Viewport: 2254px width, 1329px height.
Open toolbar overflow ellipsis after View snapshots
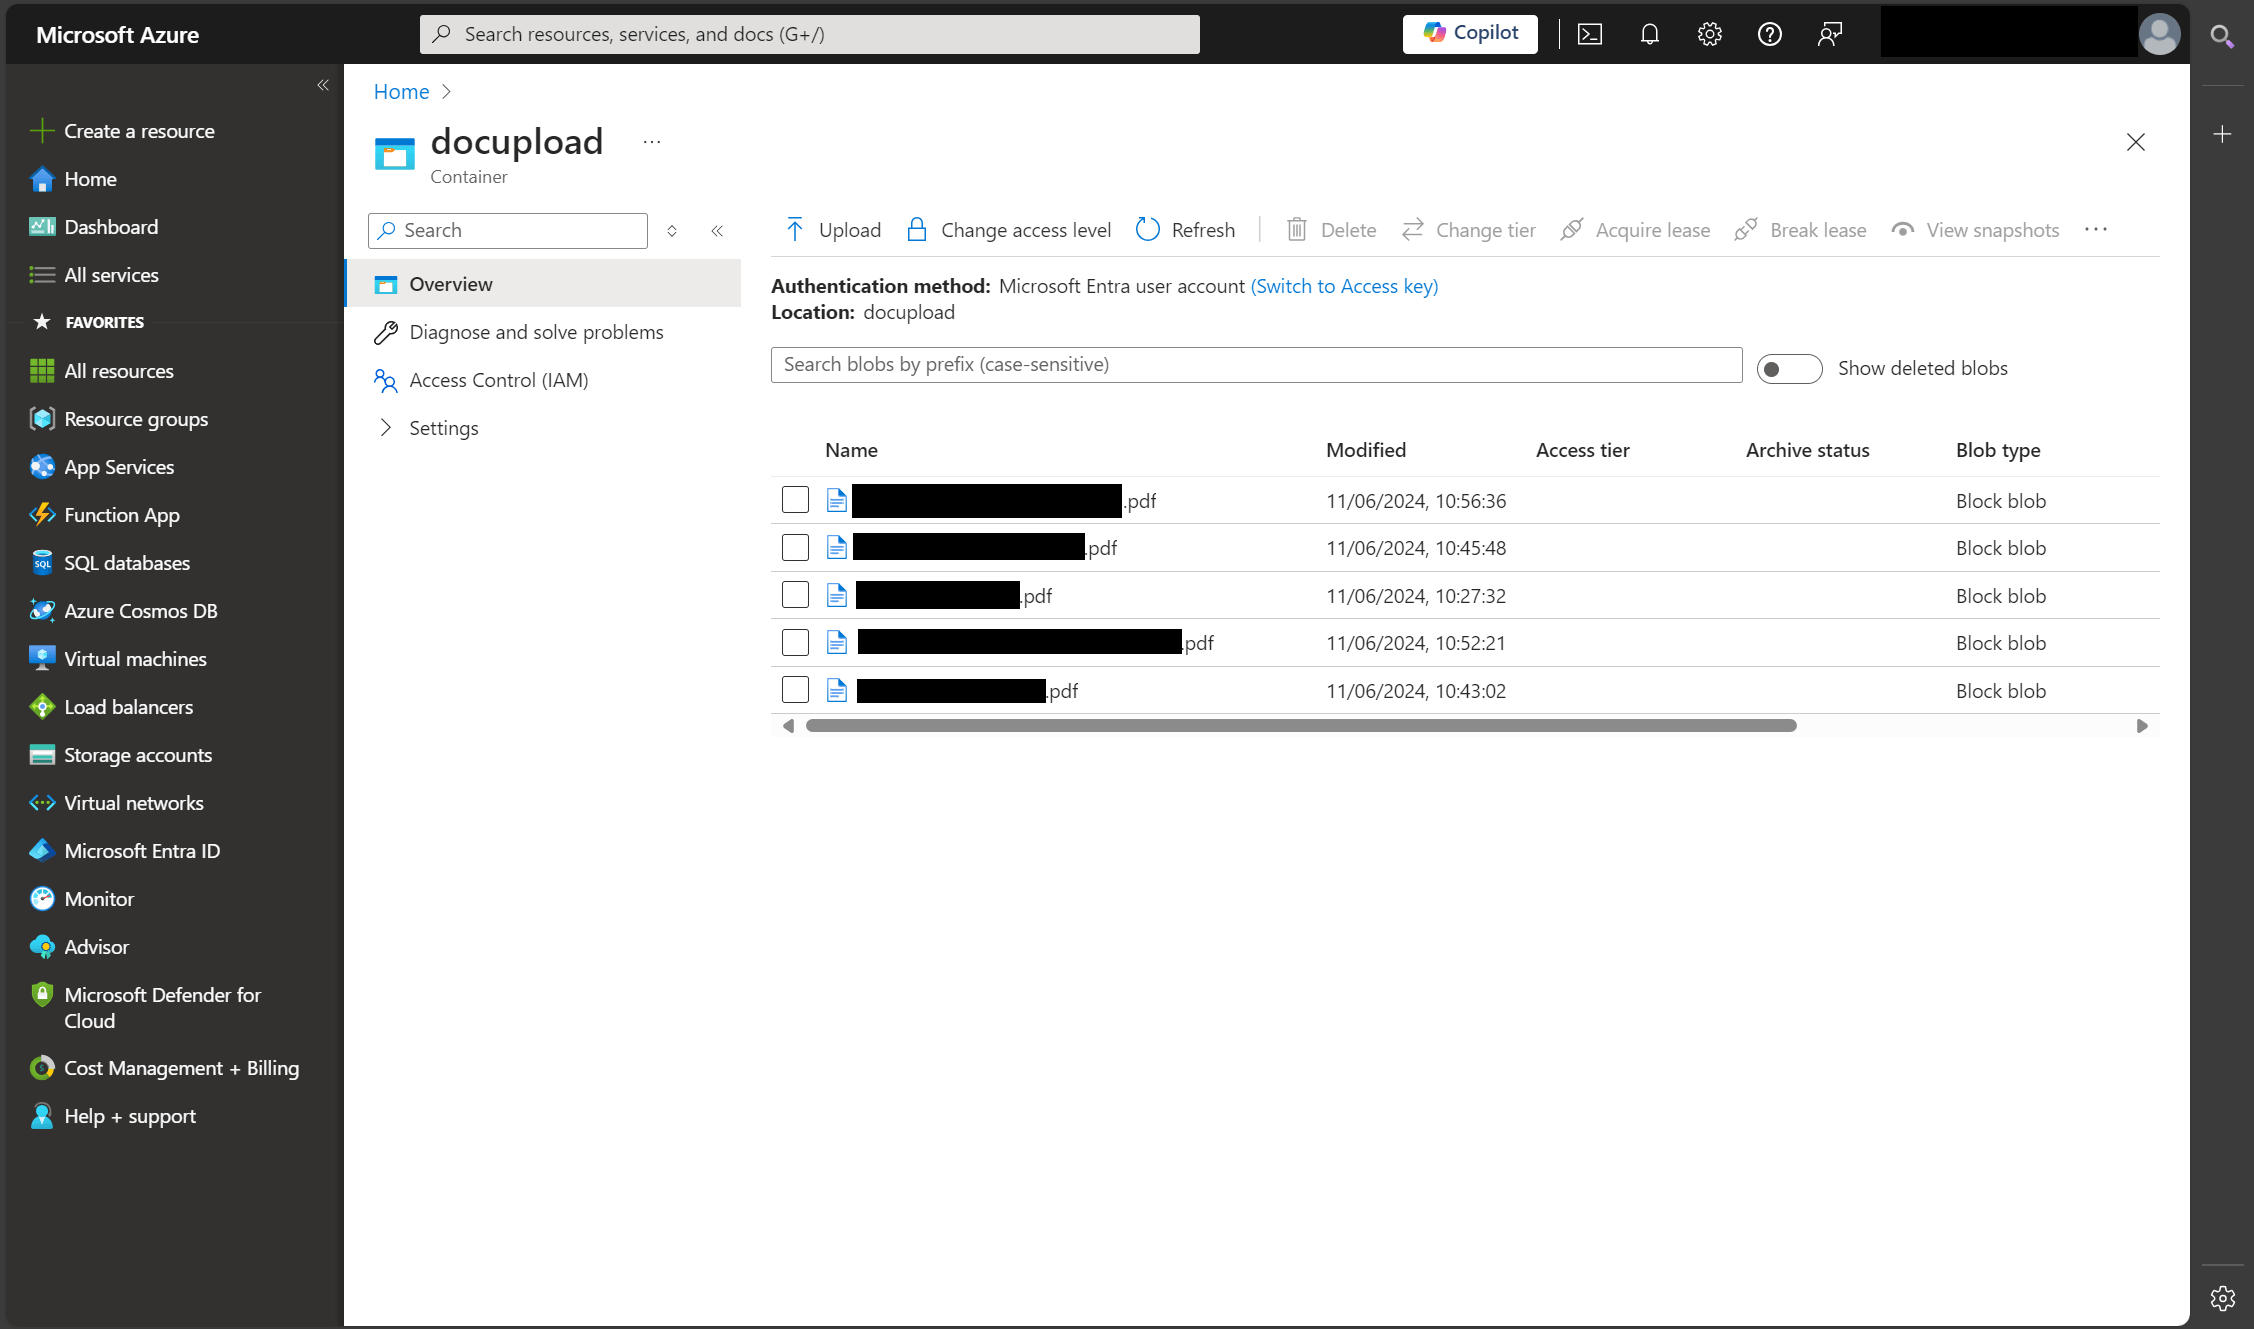click(x=2096, y=230)
